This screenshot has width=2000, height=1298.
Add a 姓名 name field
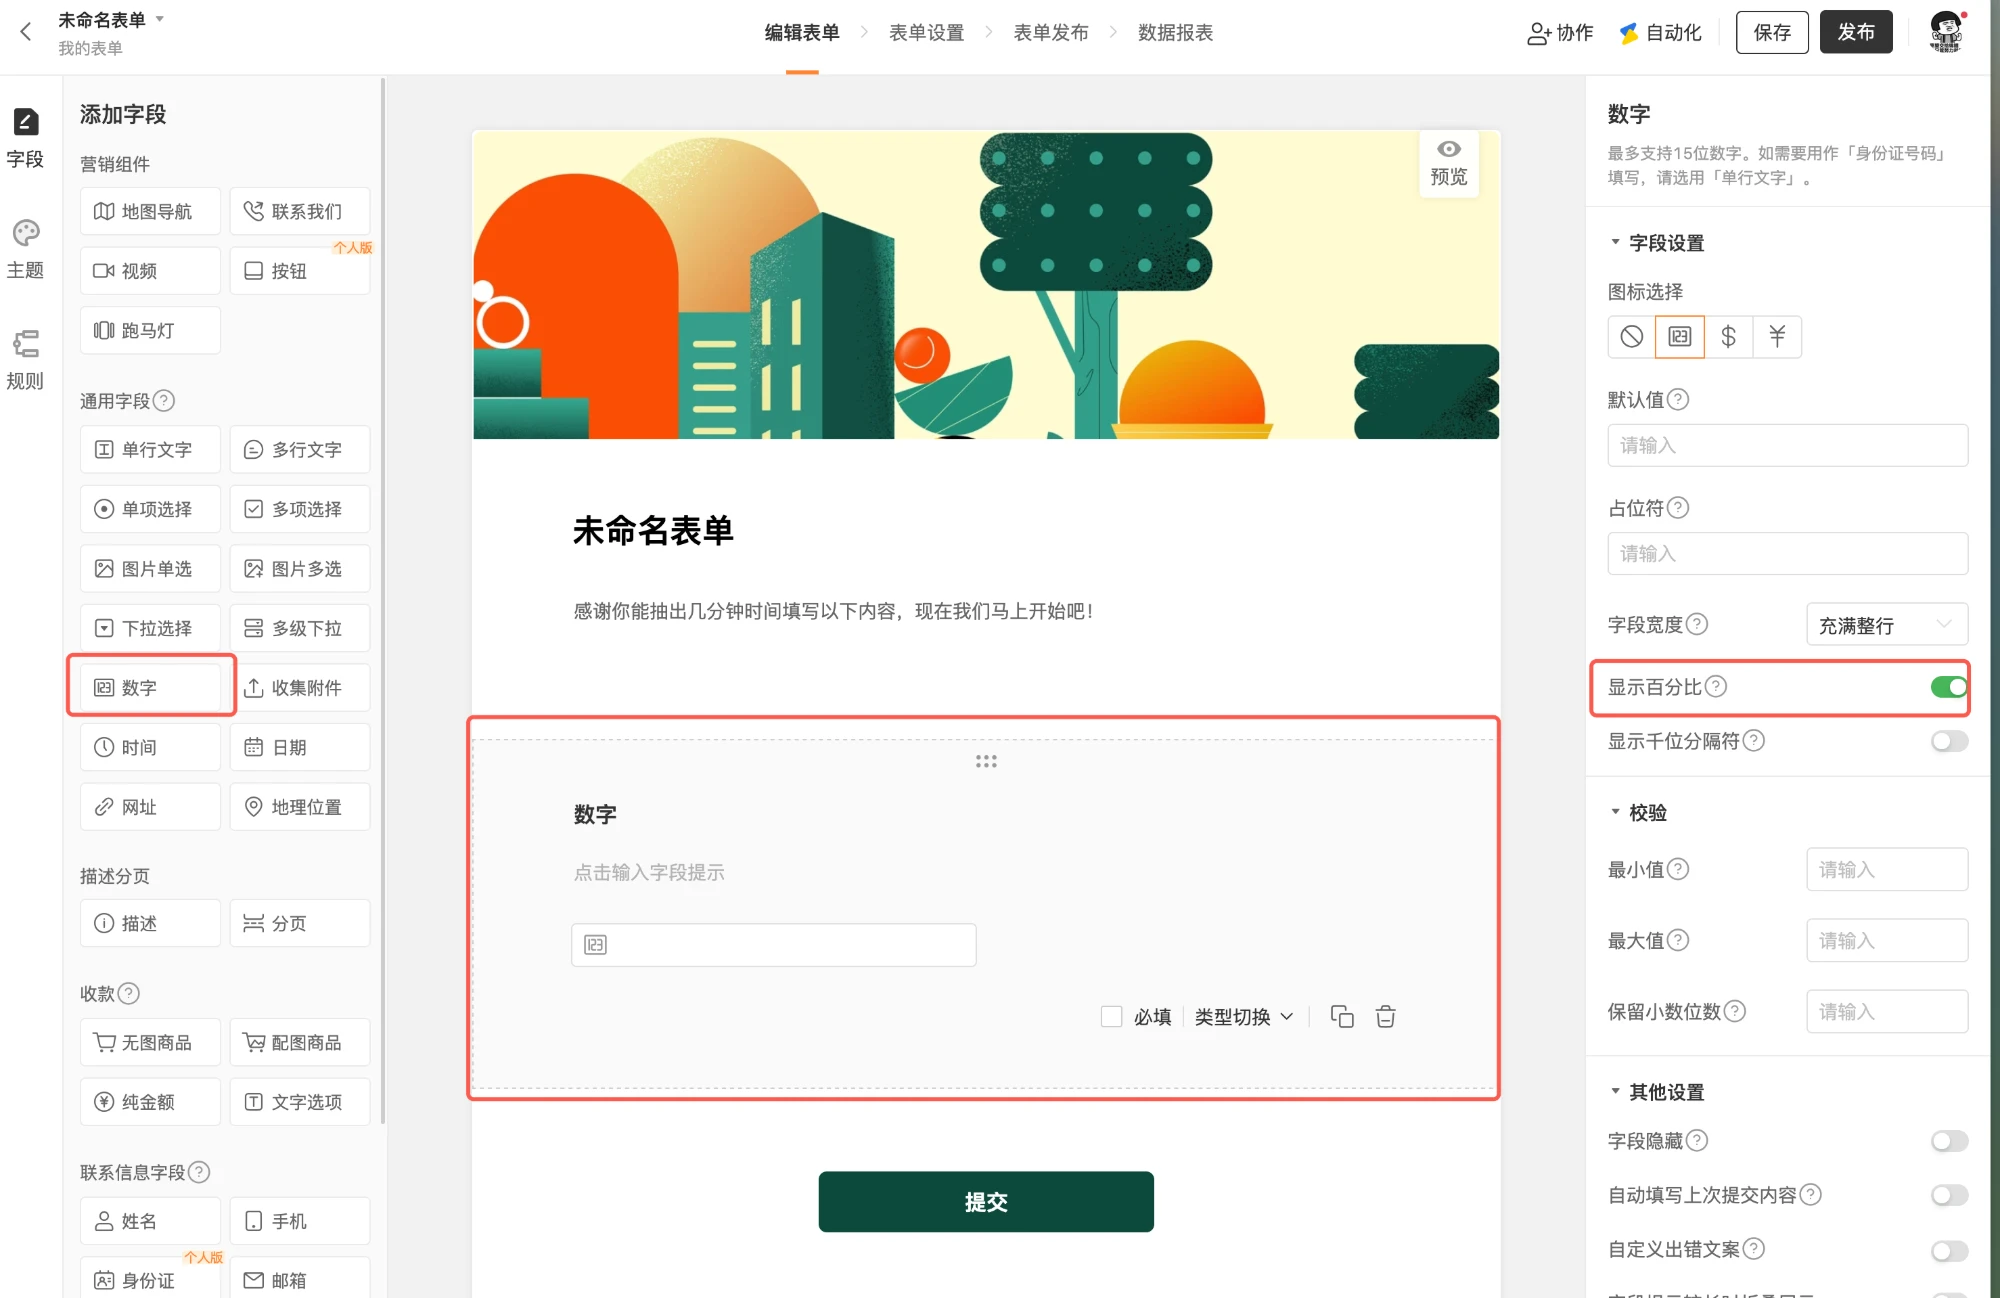(150, 1221)
